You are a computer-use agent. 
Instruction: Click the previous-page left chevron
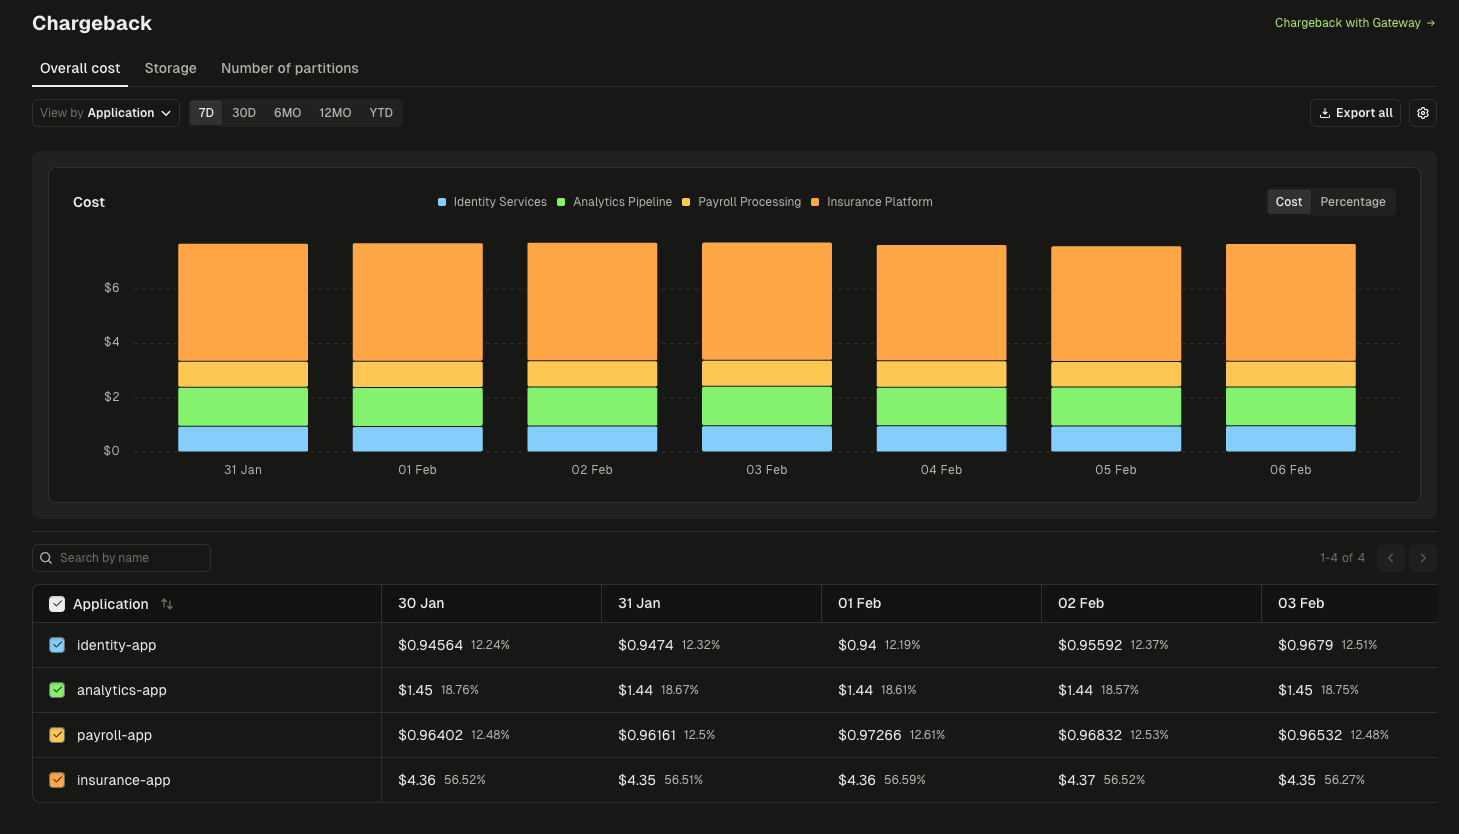1390,557
